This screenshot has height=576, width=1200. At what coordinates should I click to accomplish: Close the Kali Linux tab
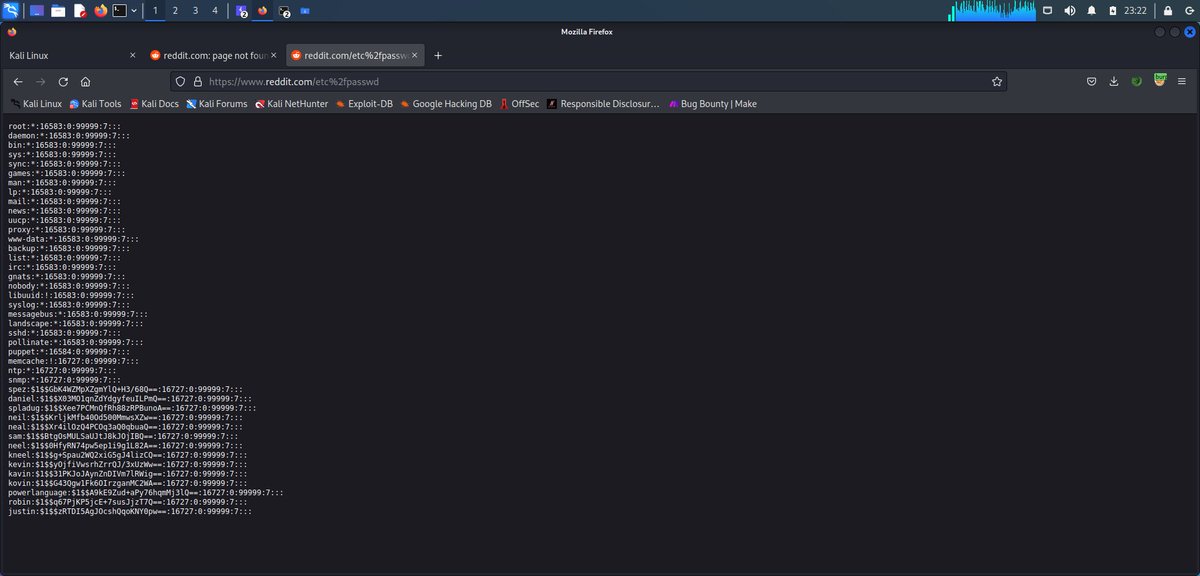133,56
